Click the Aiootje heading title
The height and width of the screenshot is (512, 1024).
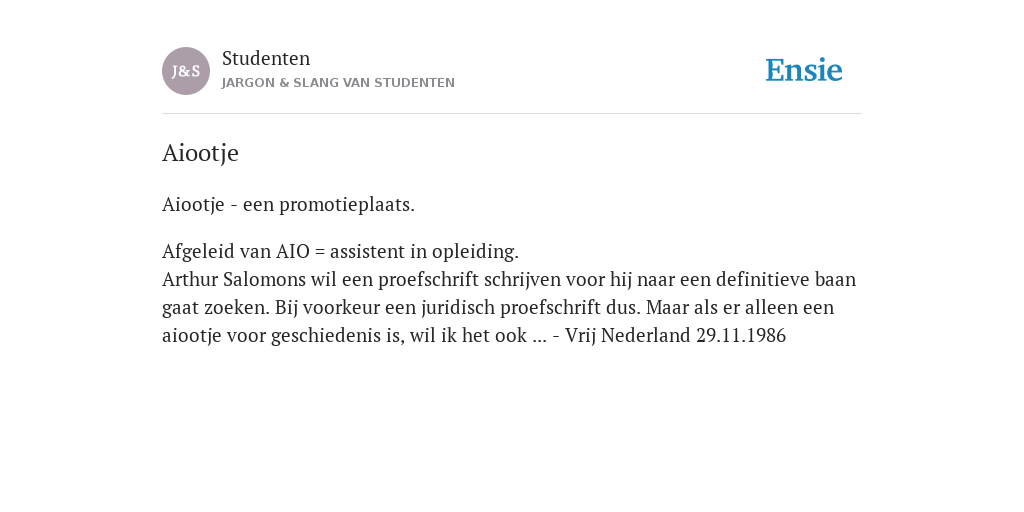click(x=200, y=153)
